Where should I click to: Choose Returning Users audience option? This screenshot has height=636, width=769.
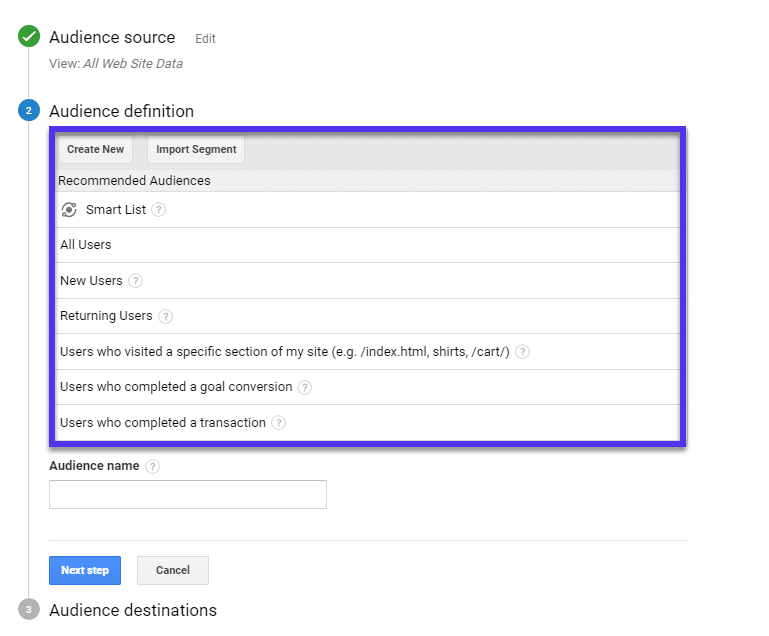pos(106,316)
